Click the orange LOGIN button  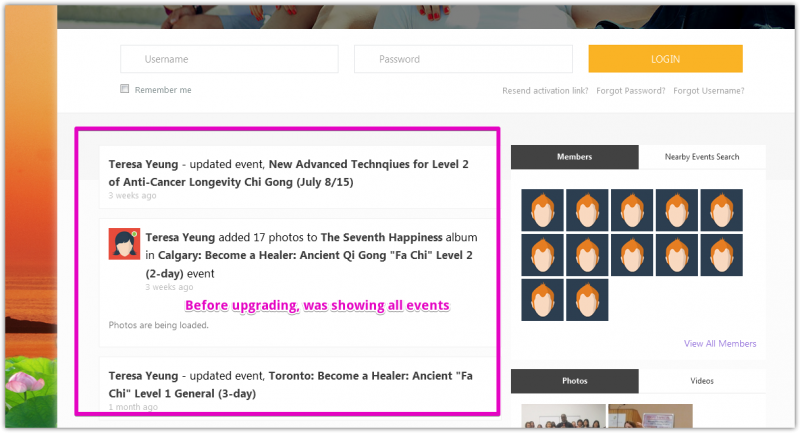[665, 59]
